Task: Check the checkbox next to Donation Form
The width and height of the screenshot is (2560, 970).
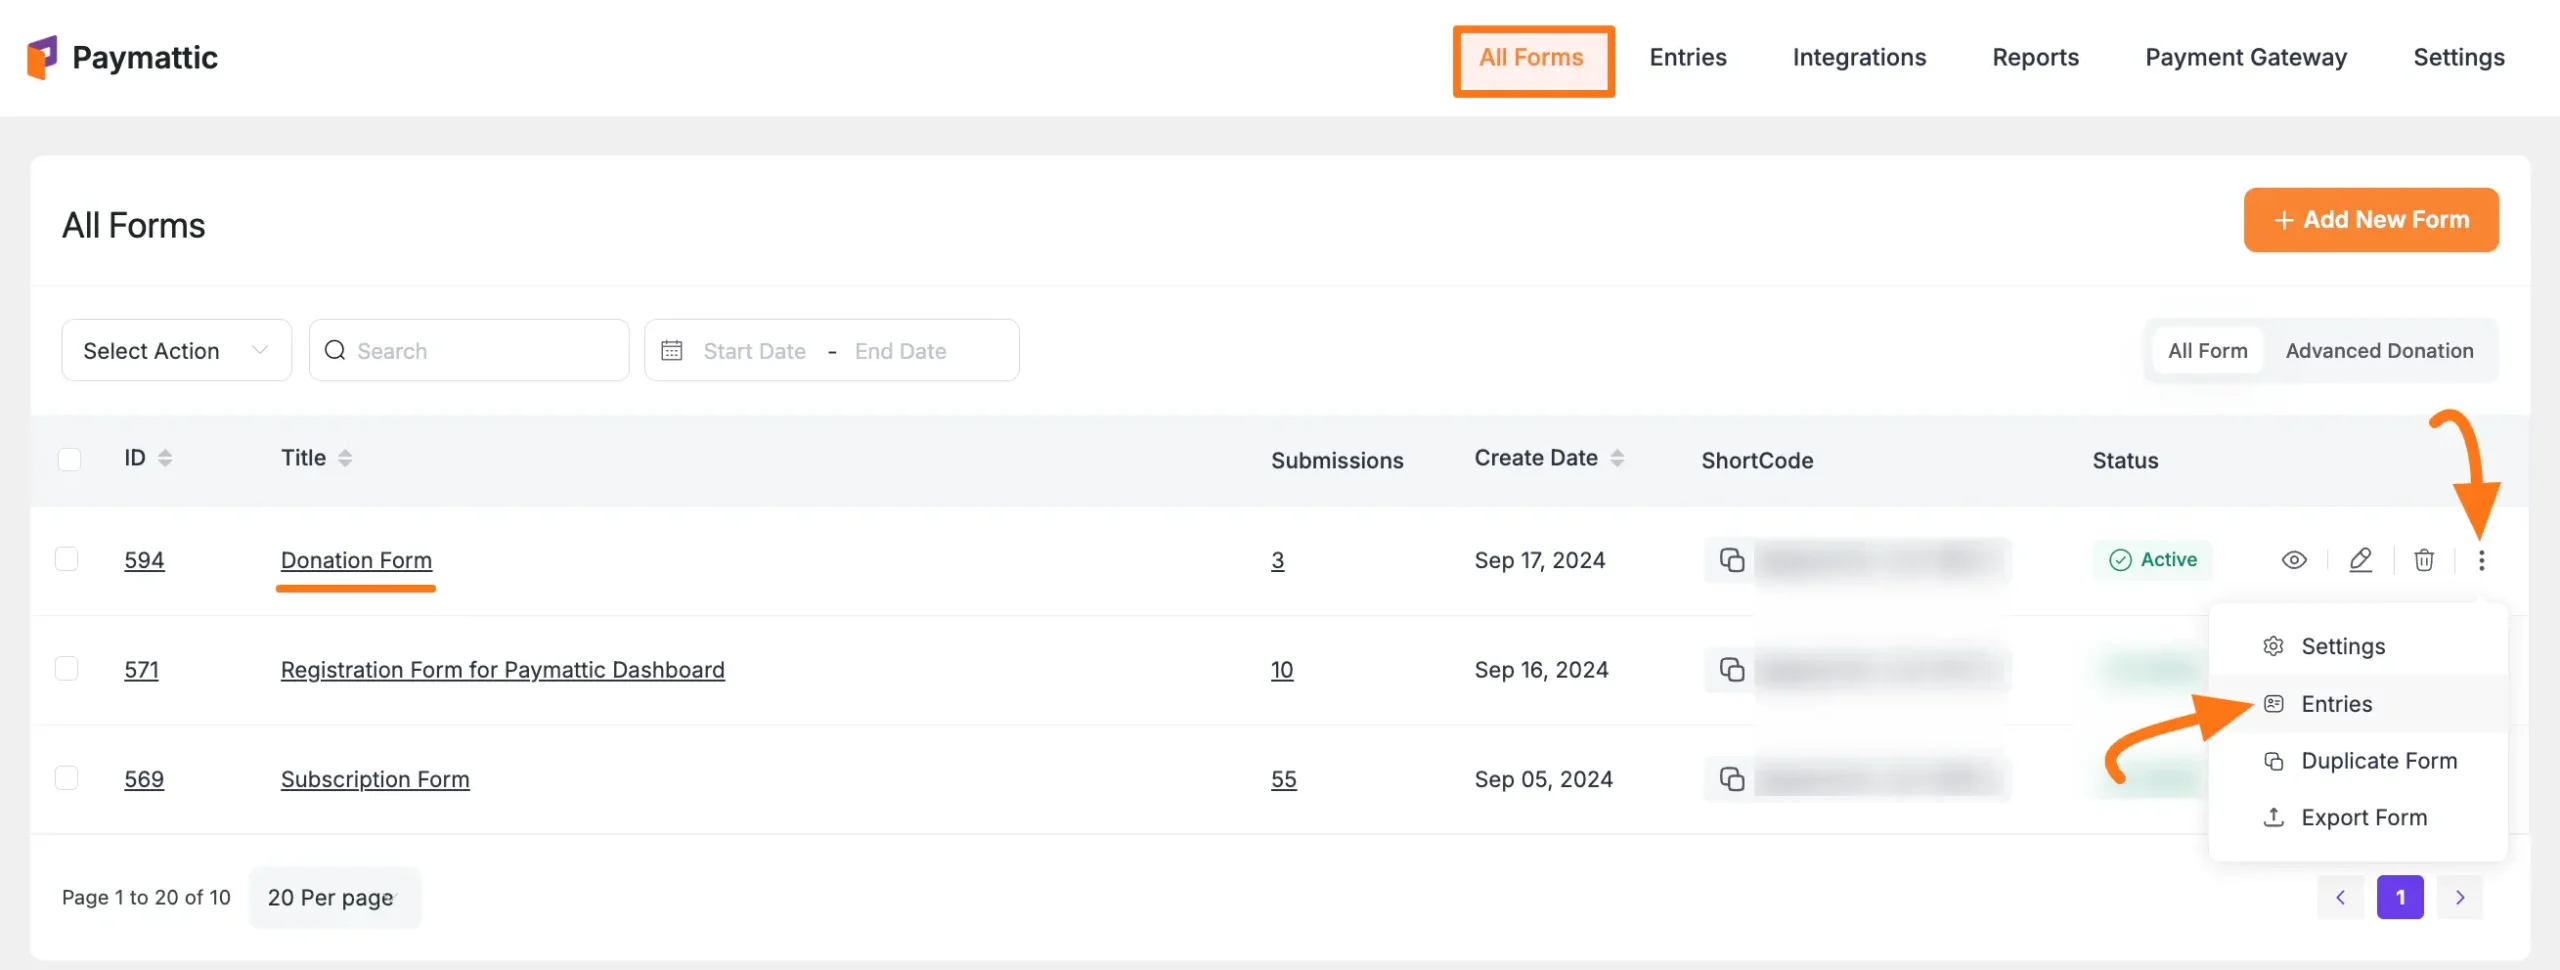Action: [x=67, y=559]
